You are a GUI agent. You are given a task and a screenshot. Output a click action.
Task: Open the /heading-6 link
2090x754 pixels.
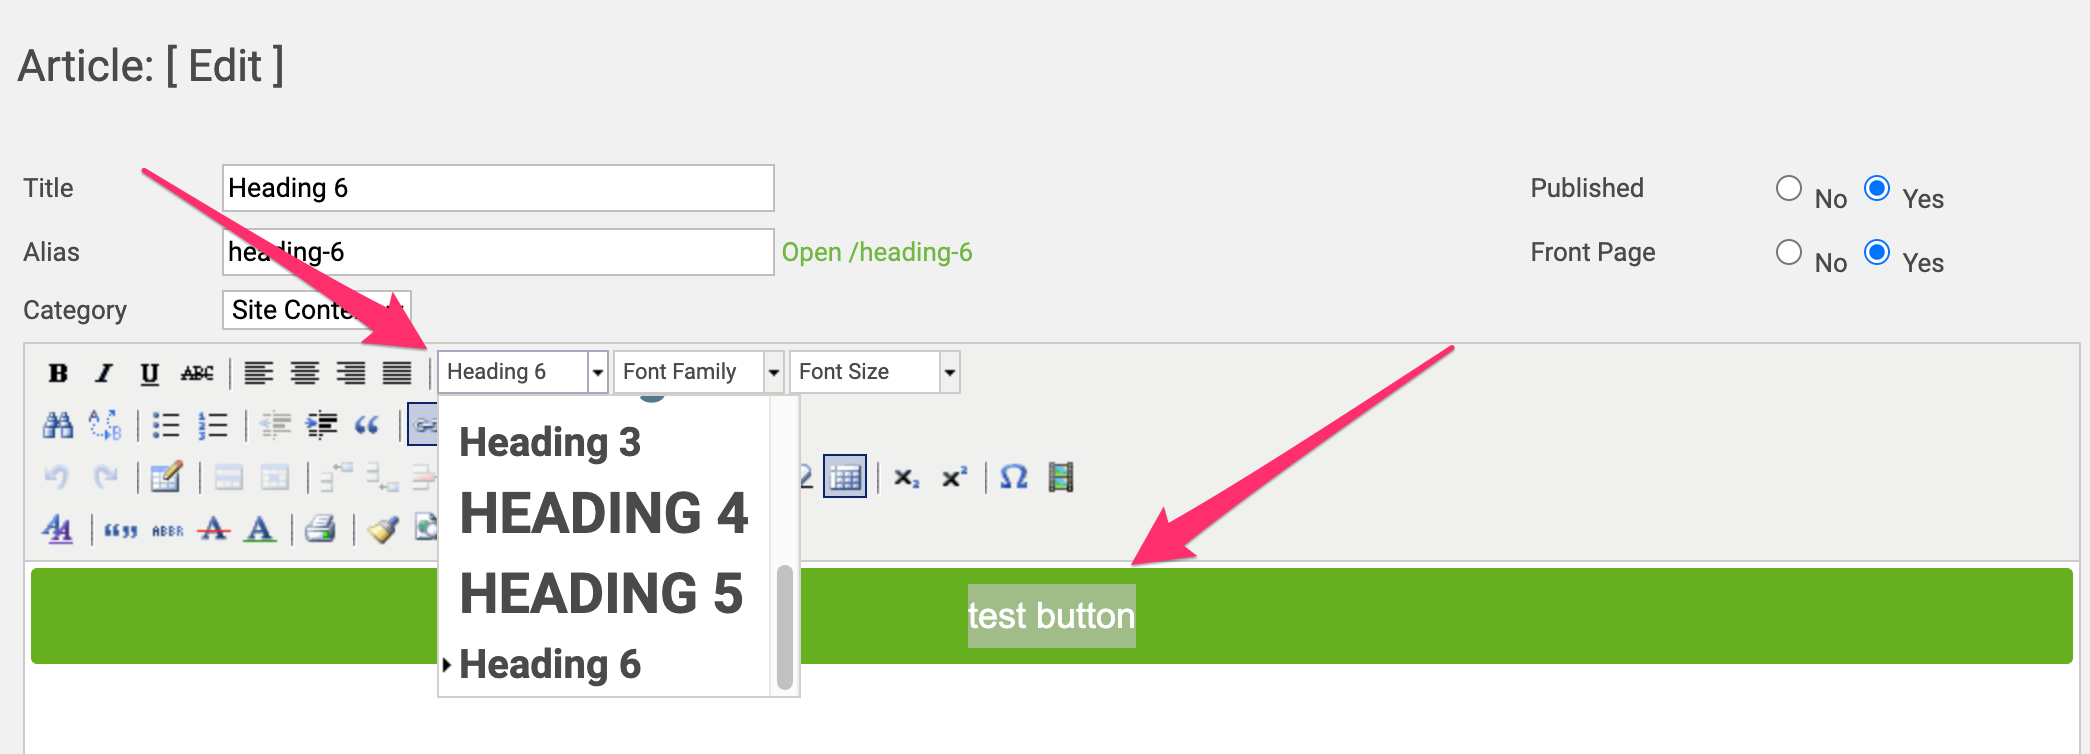pyautogui.click(x=876, y=252)
